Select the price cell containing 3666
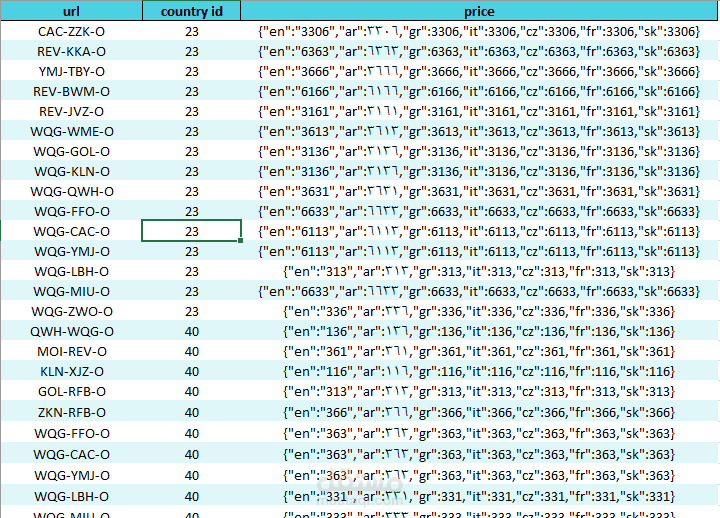The image size is (720, 518). [479, 72]
